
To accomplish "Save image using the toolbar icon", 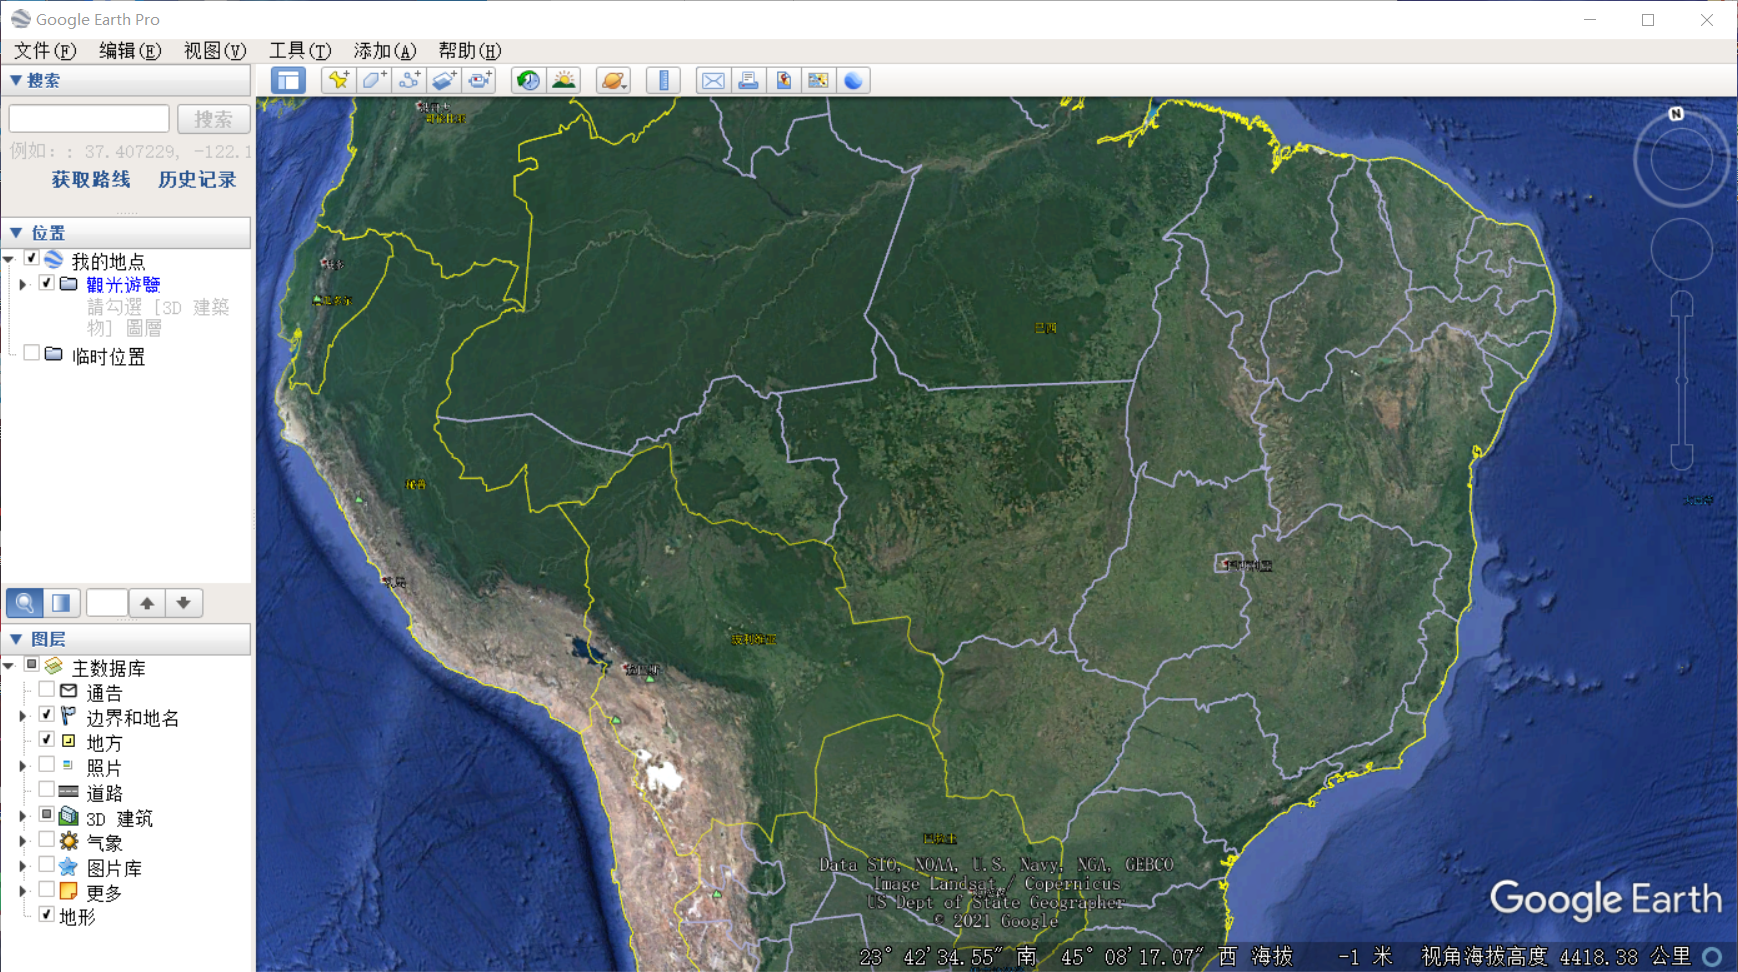I will coord(783,80).
